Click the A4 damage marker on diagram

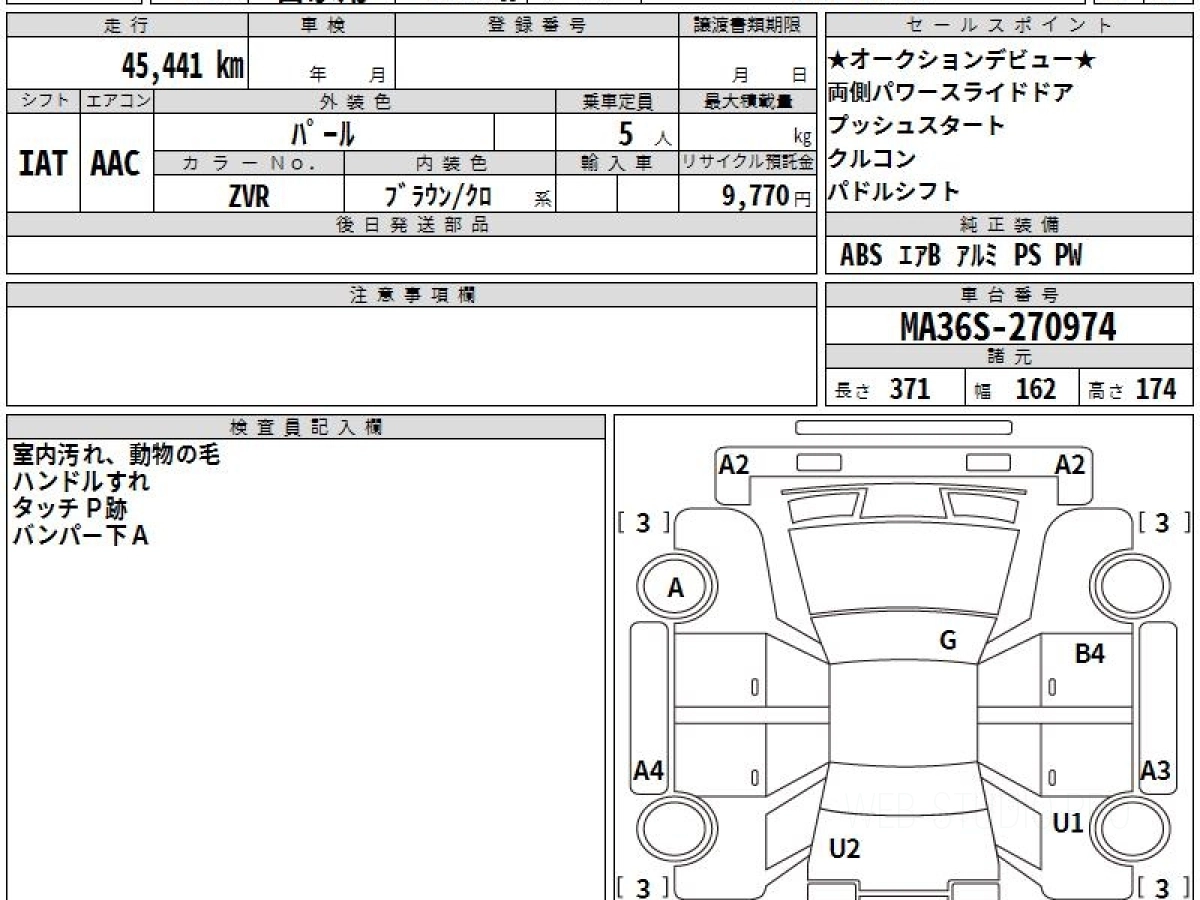coord(649,771)
